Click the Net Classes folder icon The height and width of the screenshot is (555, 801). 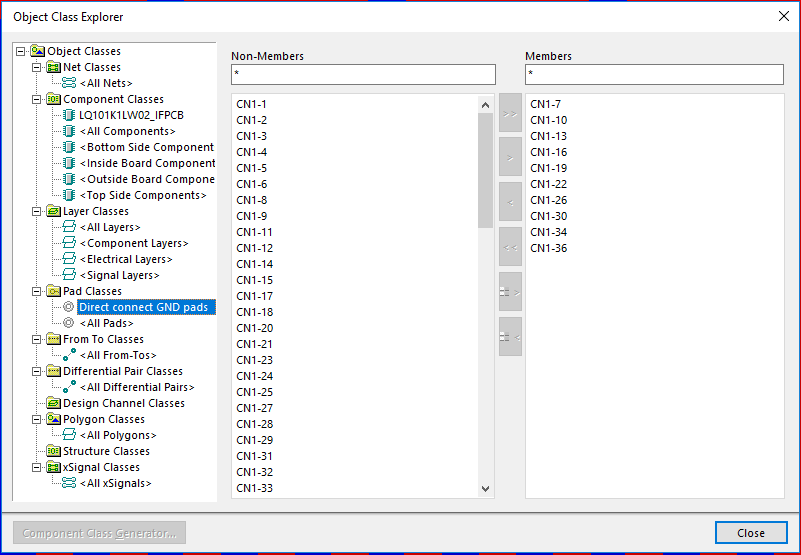pyautogui.click(x=53, y=67)
